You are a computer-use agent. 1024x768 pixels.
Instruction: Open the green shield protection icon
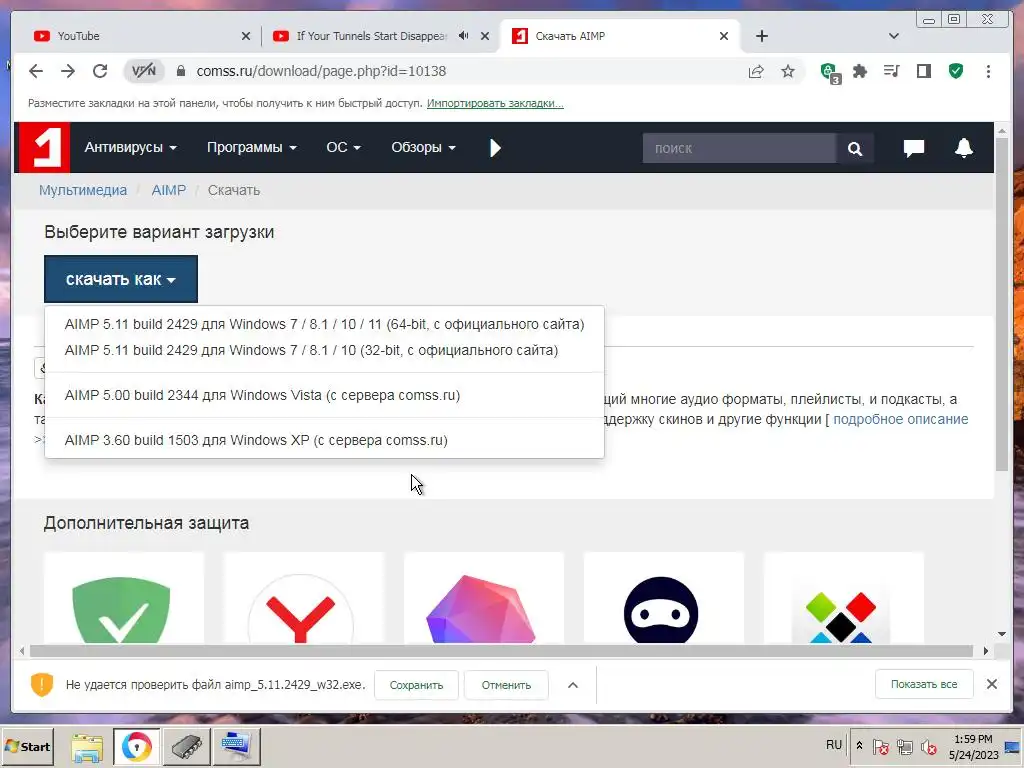(956, 71)
